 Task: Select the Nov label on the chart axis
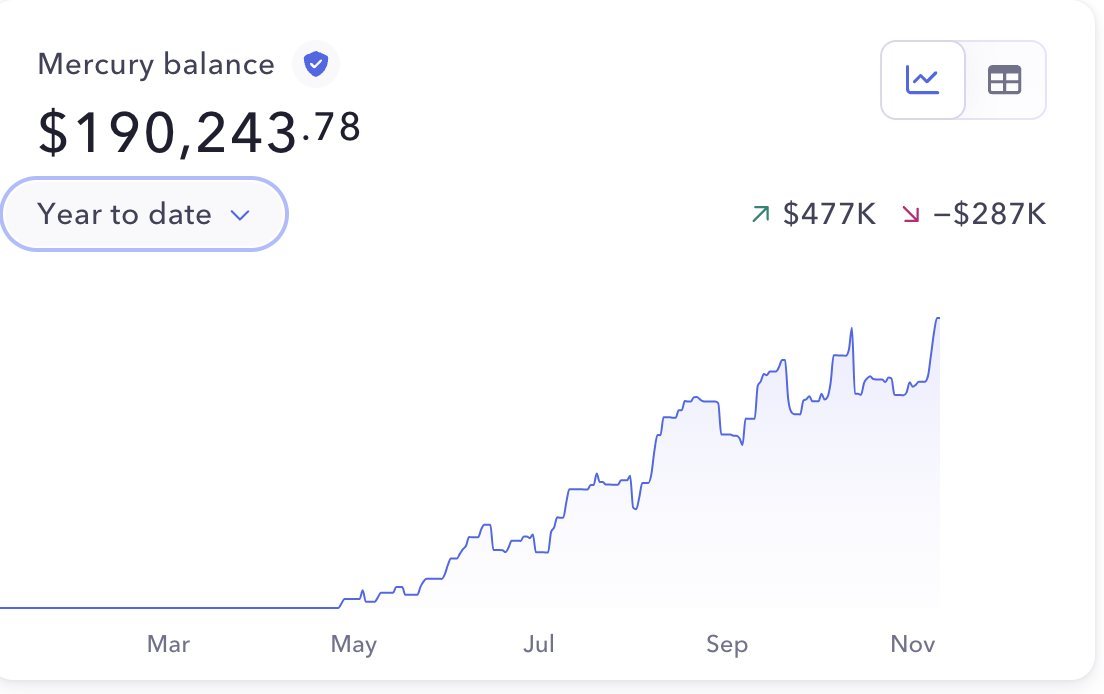(x=913, y=644)
